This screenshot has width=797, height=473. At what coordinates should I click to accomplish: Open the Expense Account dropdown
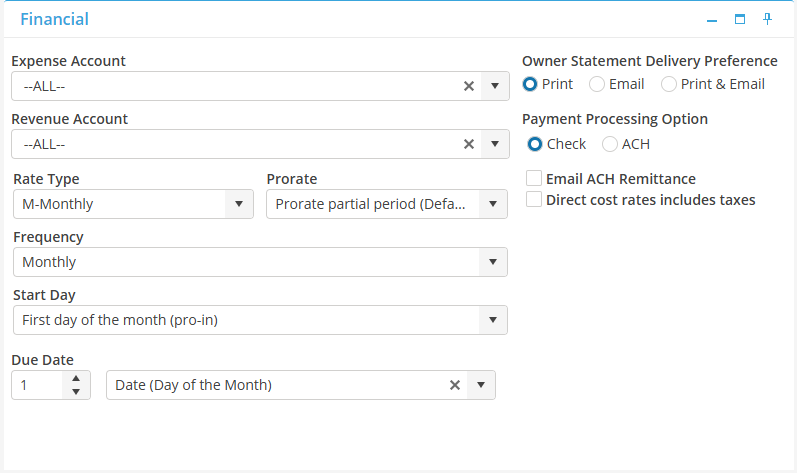[495, 86]
